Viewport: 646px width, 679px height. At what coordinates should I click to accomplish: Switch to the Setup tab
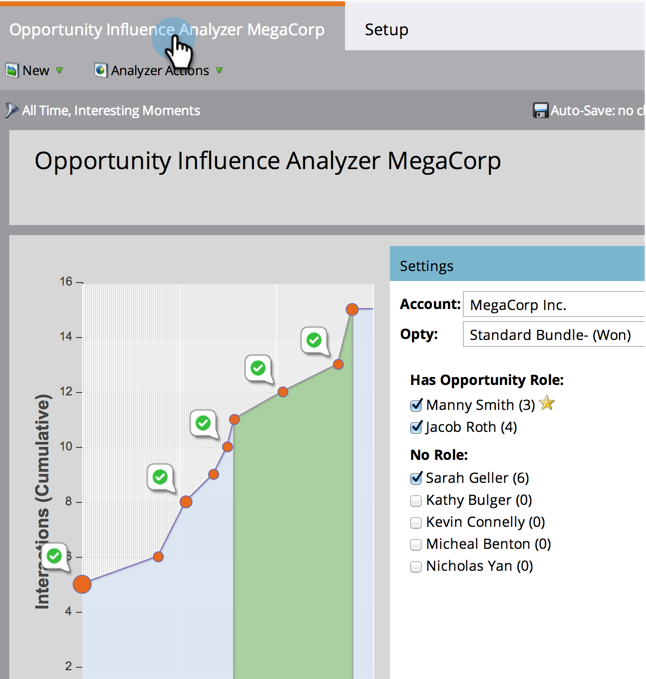(386, 29)
